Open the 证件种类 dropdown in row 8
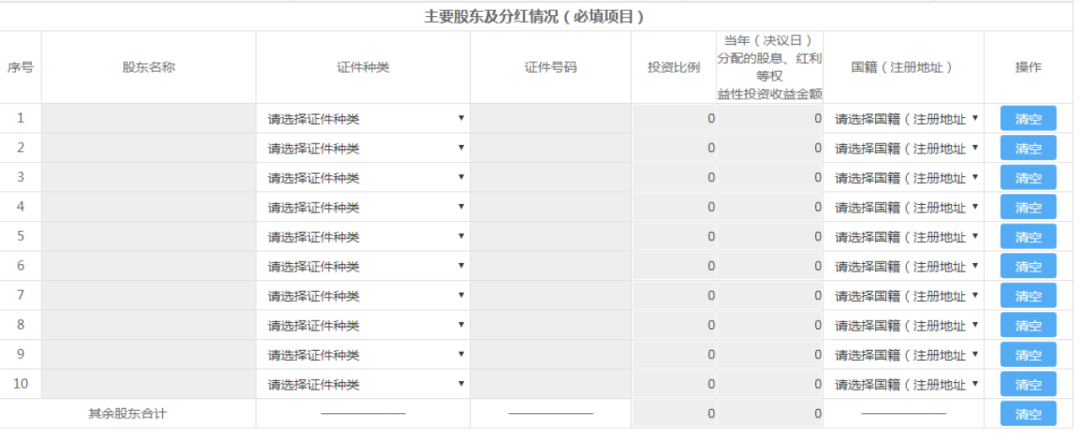The image size is (1080, 441). coord(363,326)
